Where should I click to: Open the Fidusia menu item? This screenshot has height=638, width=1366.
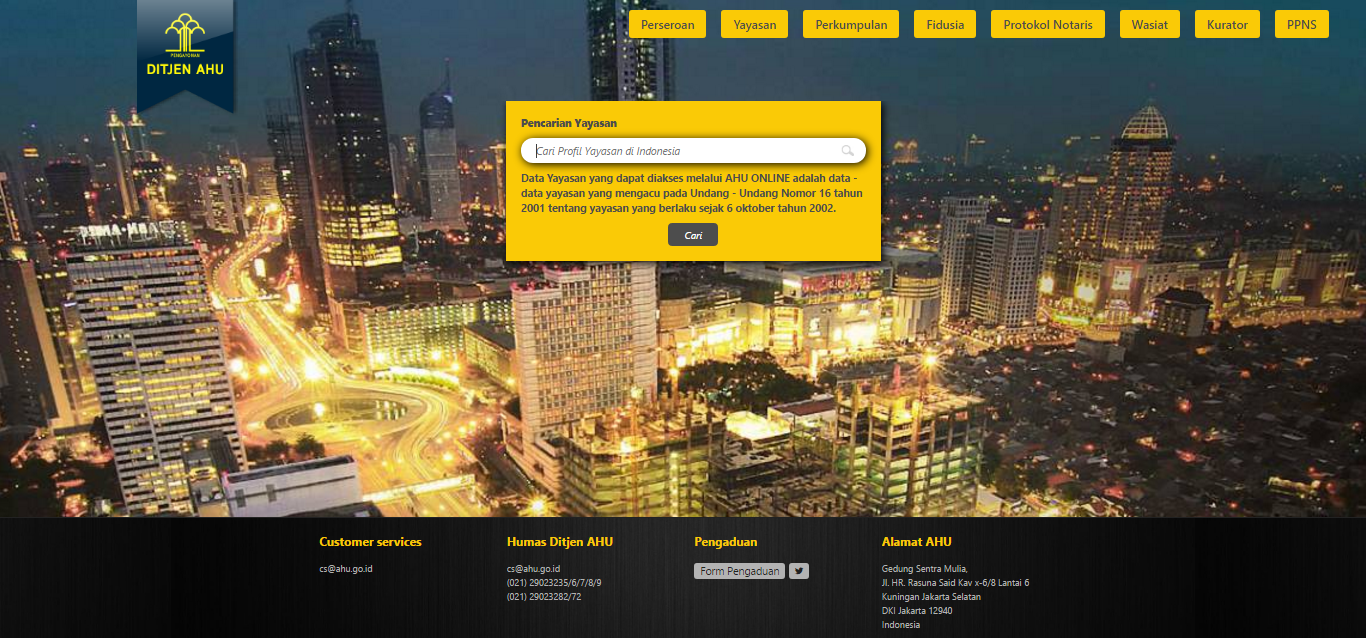[945, 24]
